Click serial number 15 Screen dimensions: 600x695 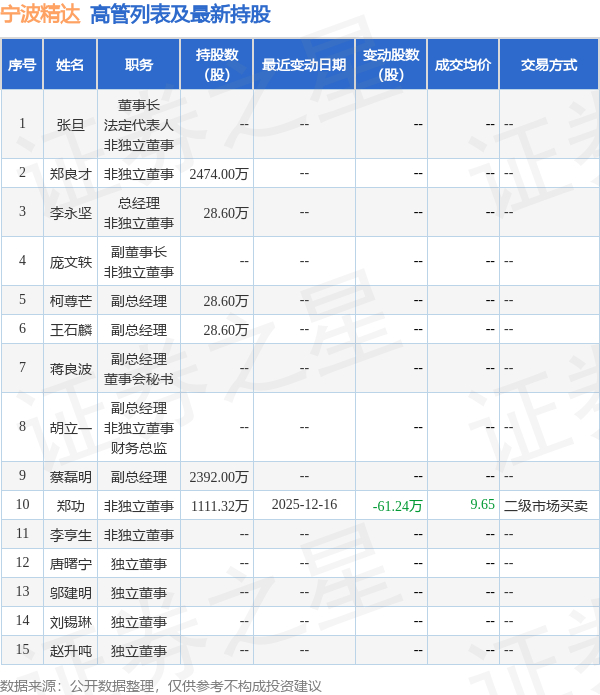(x=23, y=649)
